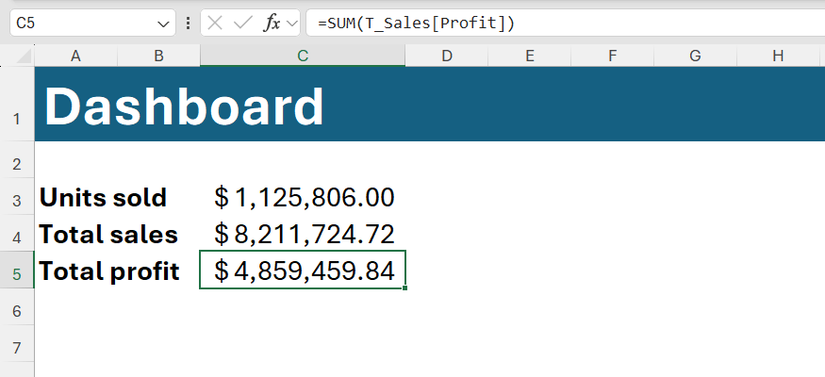Click the Select All corner triangle
The width and height of the screenshot is (825, 377).
(24, 56)
